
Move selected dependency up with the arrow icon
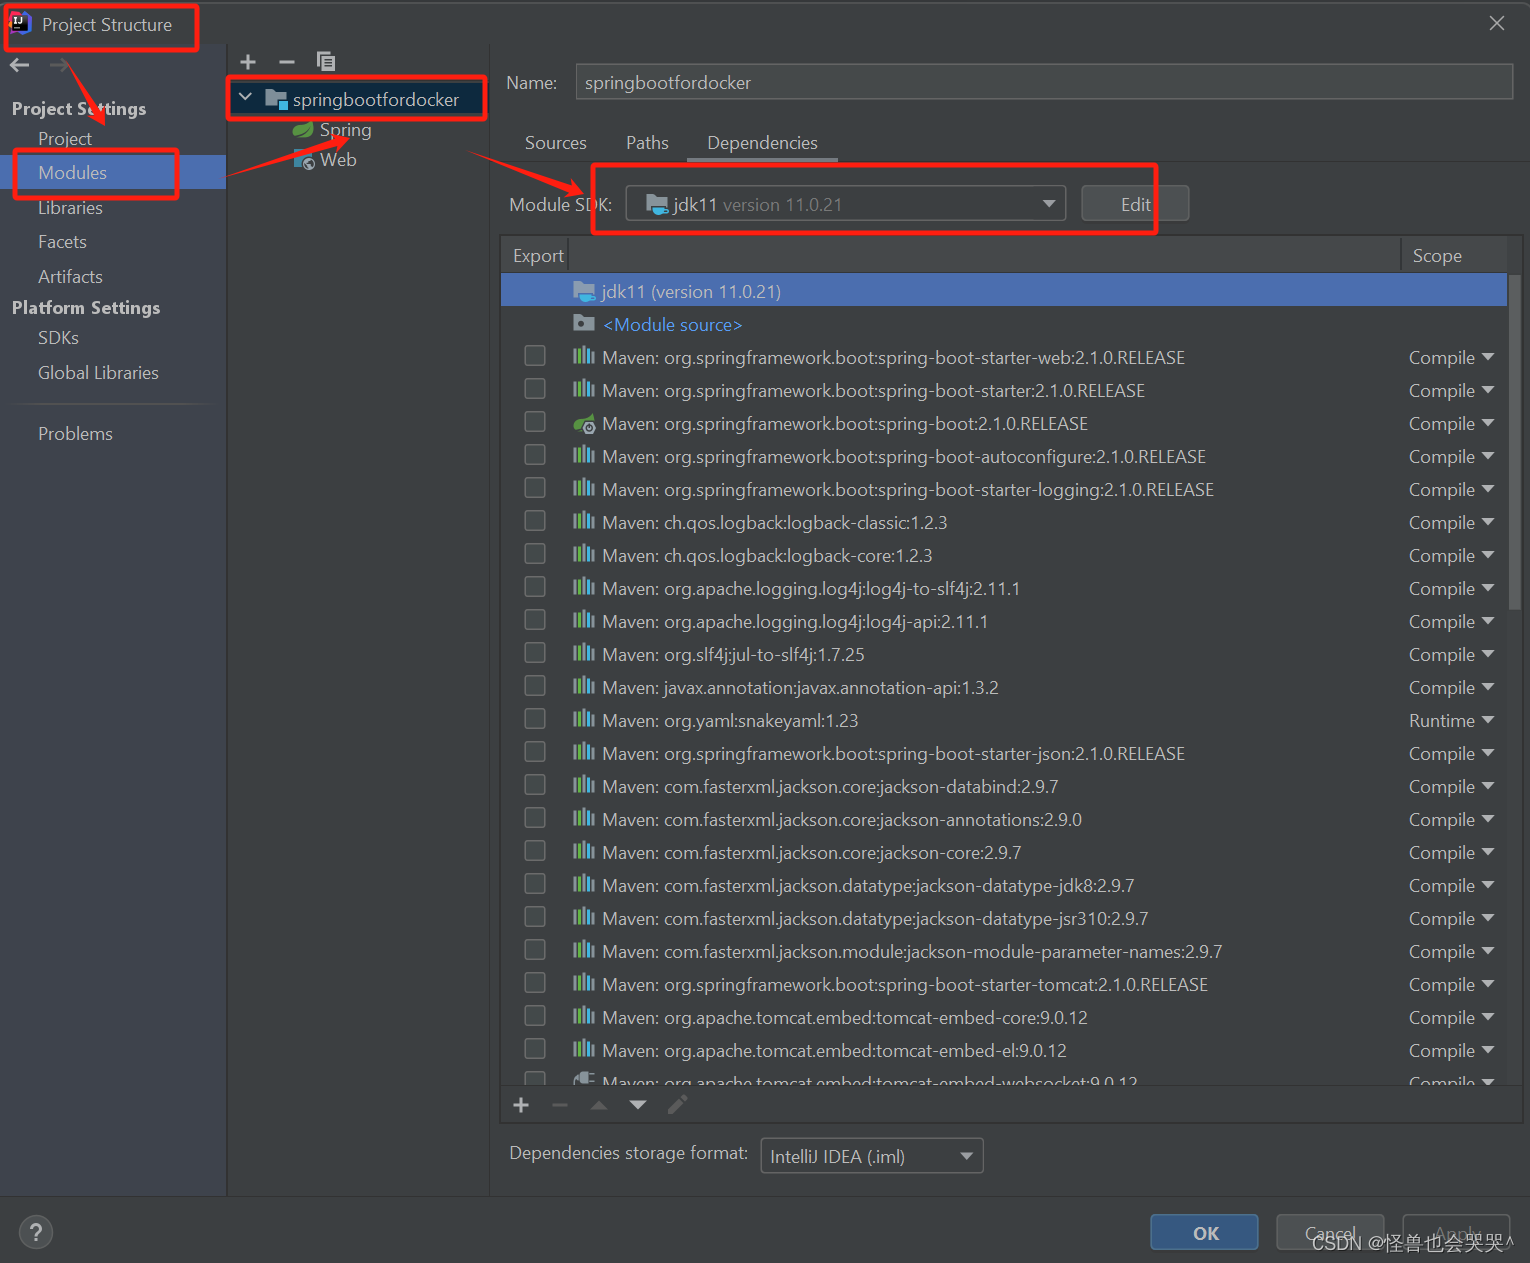coord(598,1104)
